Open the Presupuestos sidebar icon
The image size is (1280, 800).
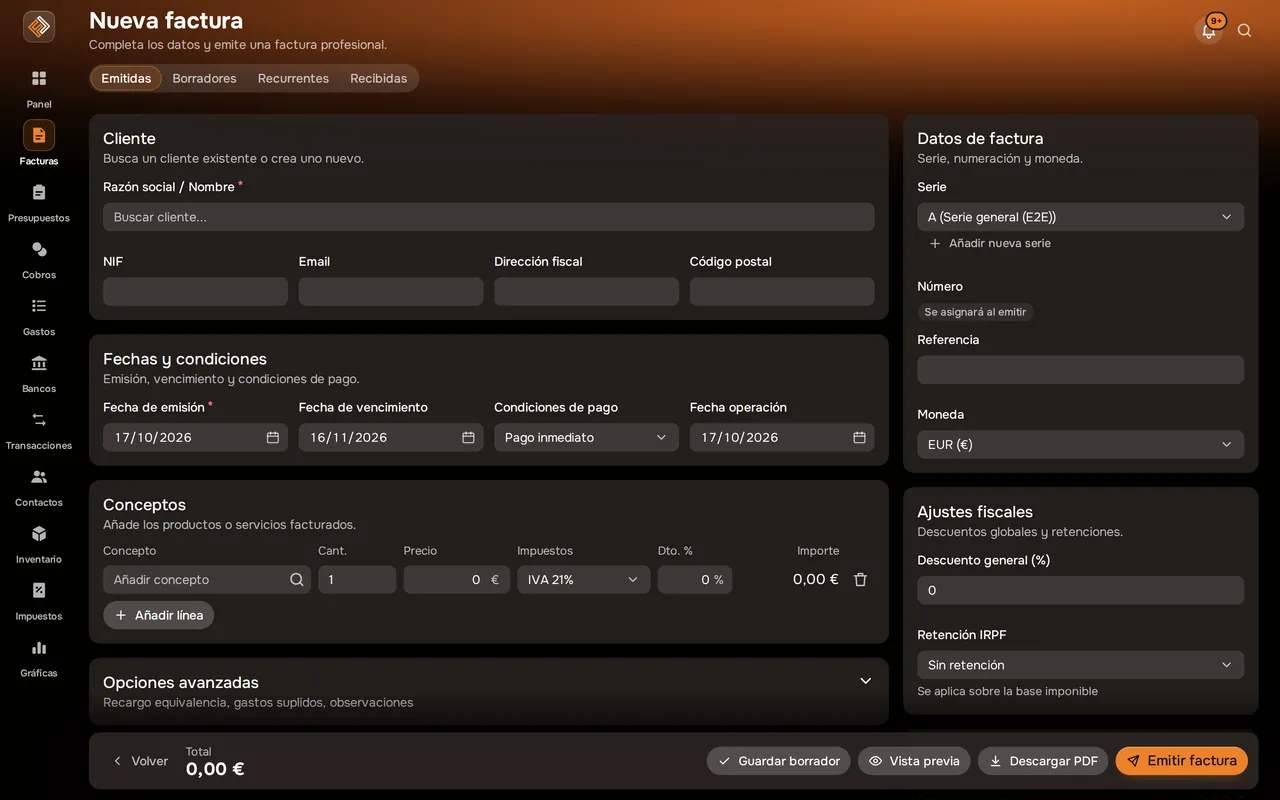(x=39, y=192)
